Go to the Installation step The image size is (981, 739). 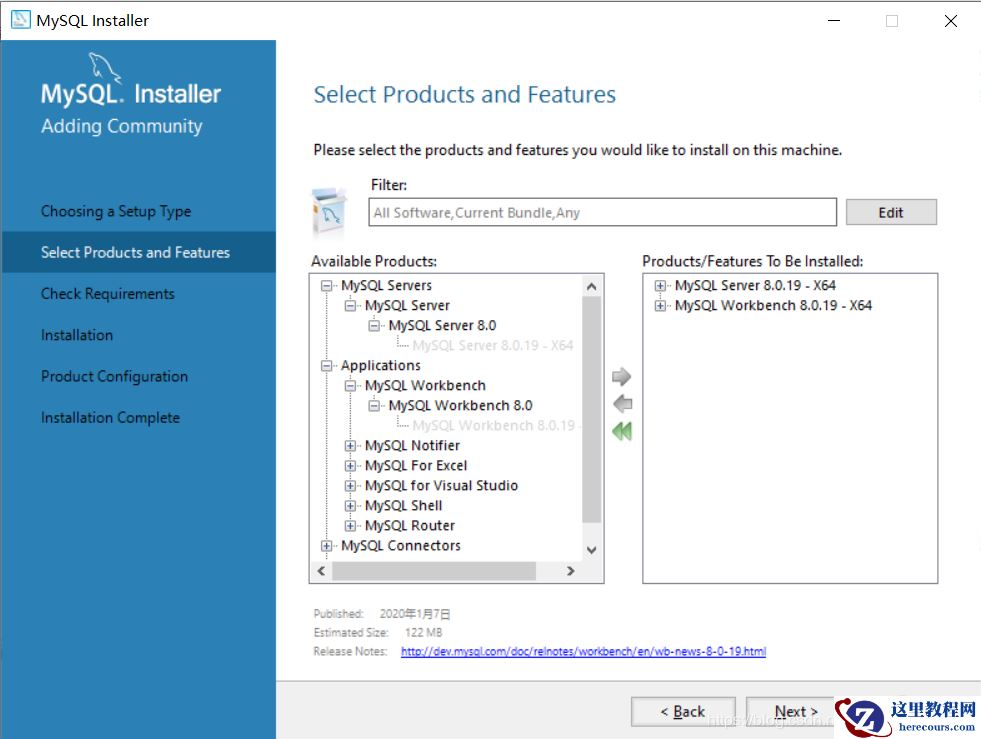77,335
